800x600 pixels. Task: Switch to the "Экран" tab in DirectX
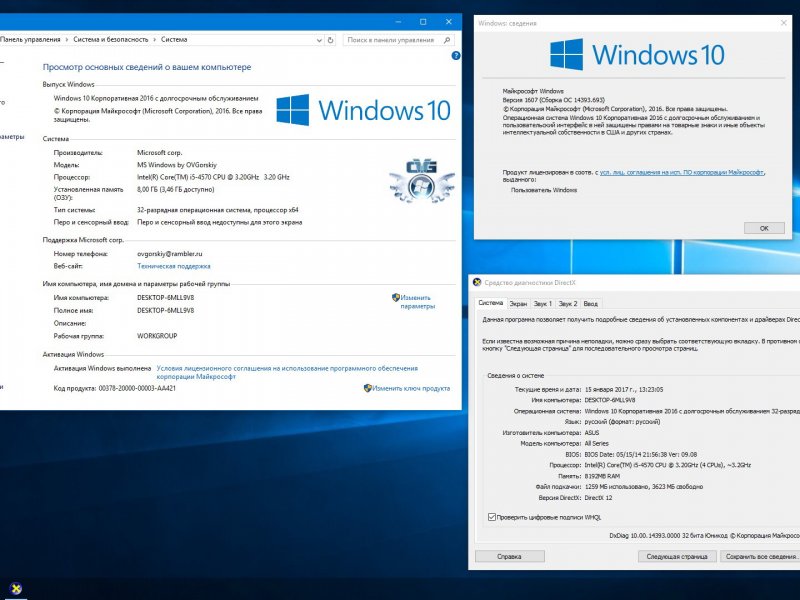click(518, 304)
